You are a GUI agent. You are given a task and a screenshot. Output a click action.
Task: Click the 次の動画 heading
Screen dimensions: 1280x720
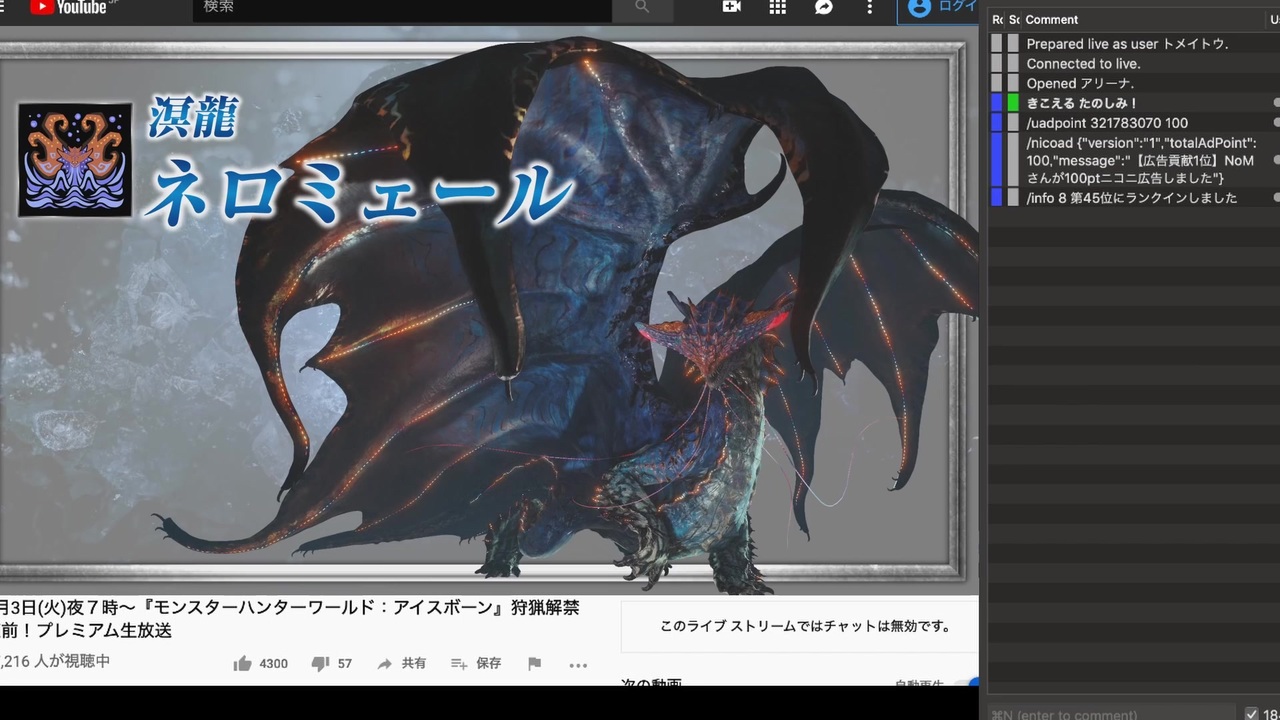click(x=651, y=683)
